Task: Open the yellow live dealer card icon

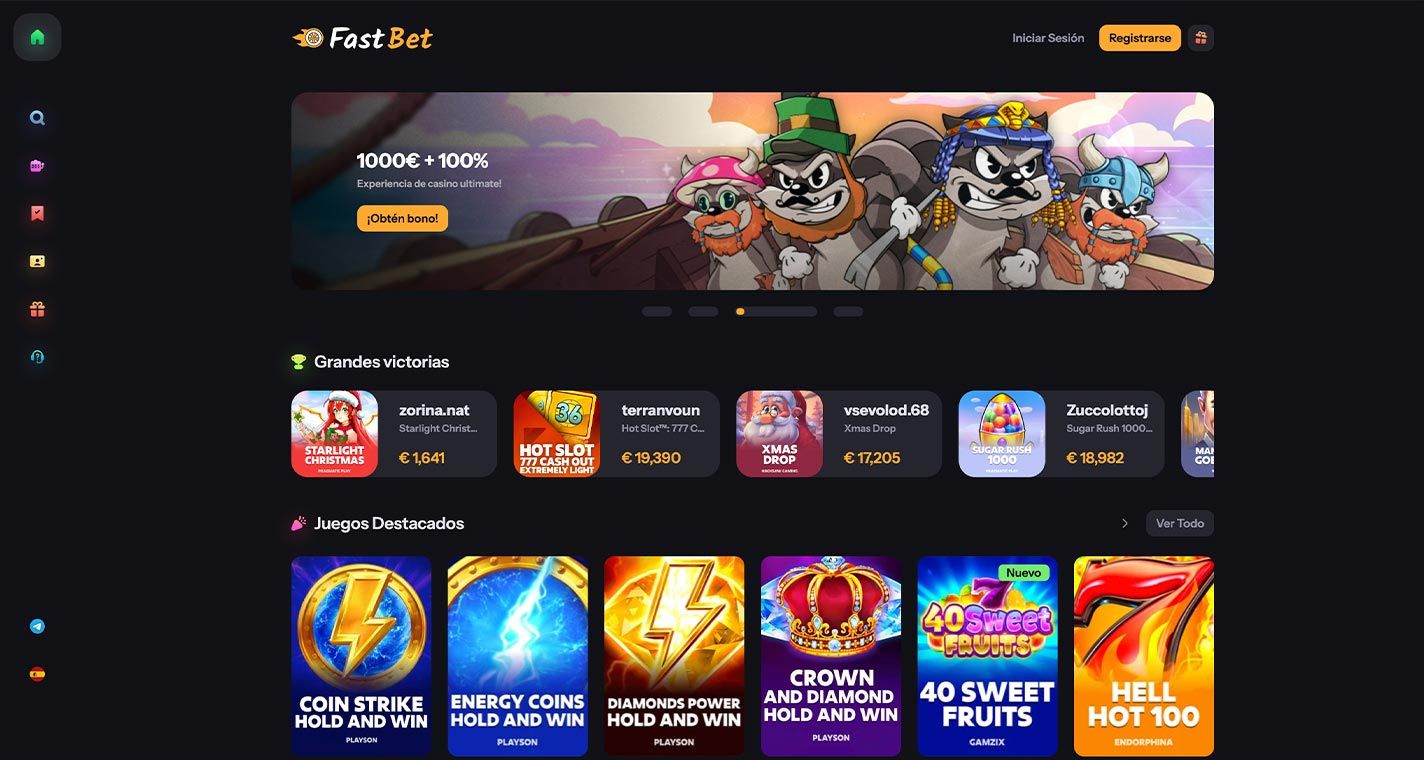Action: coord(37,261)
